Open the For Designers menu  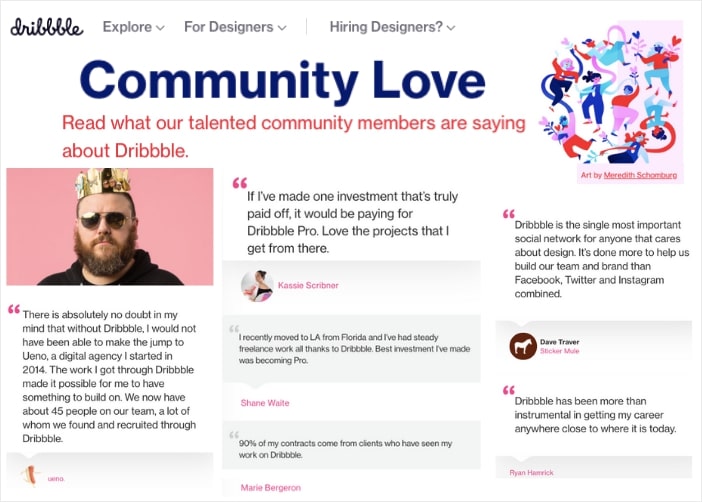click(235, 27)
